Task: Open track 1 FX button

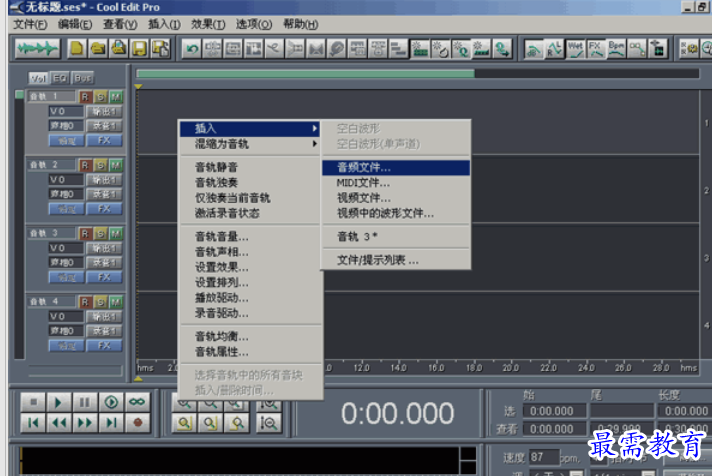Action: pyautogui.click(x=104, y=140)
